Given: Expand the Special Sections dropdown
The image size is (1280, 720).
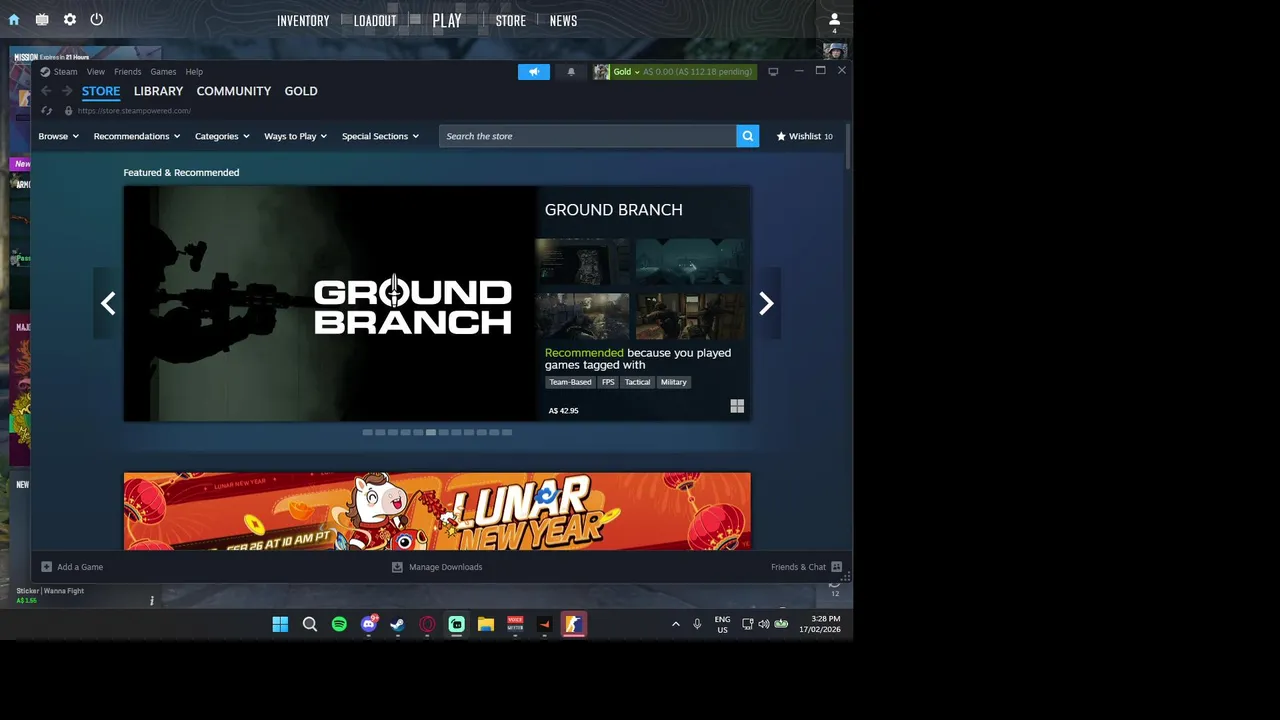Looking at the screenshot, I should pos(380,136).
